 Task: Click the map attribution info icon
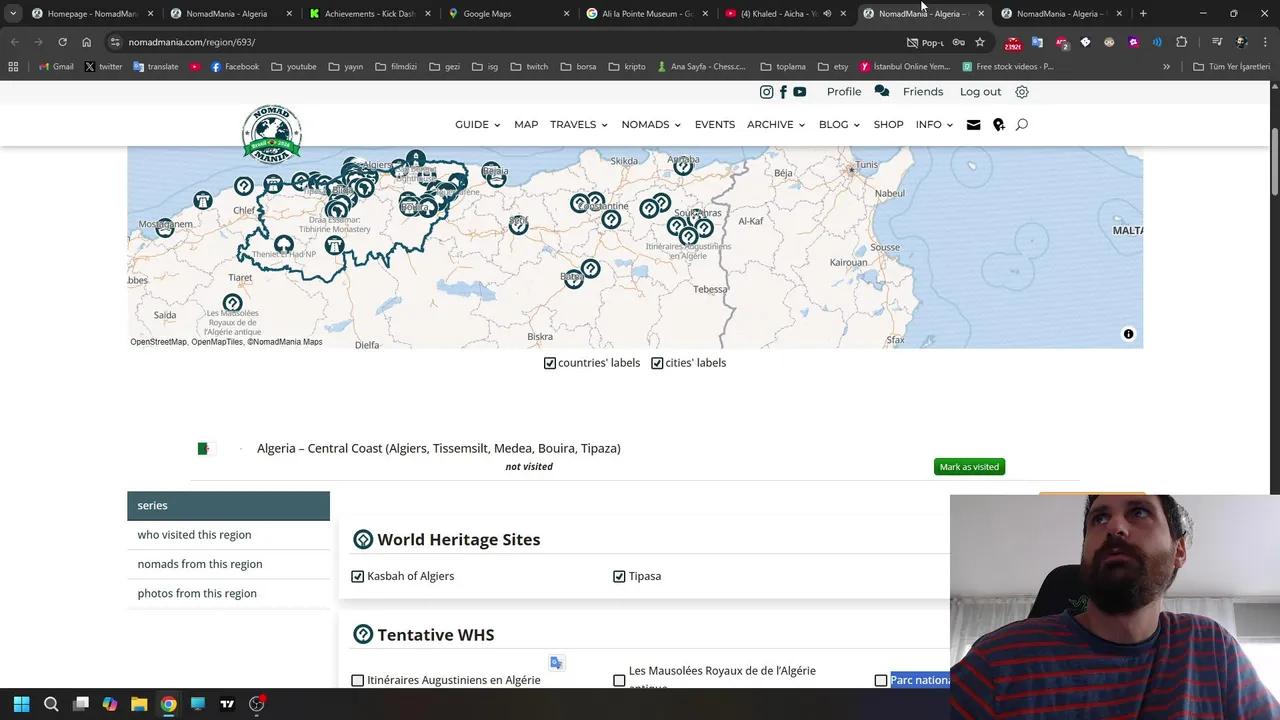[x=1128, y=334]
